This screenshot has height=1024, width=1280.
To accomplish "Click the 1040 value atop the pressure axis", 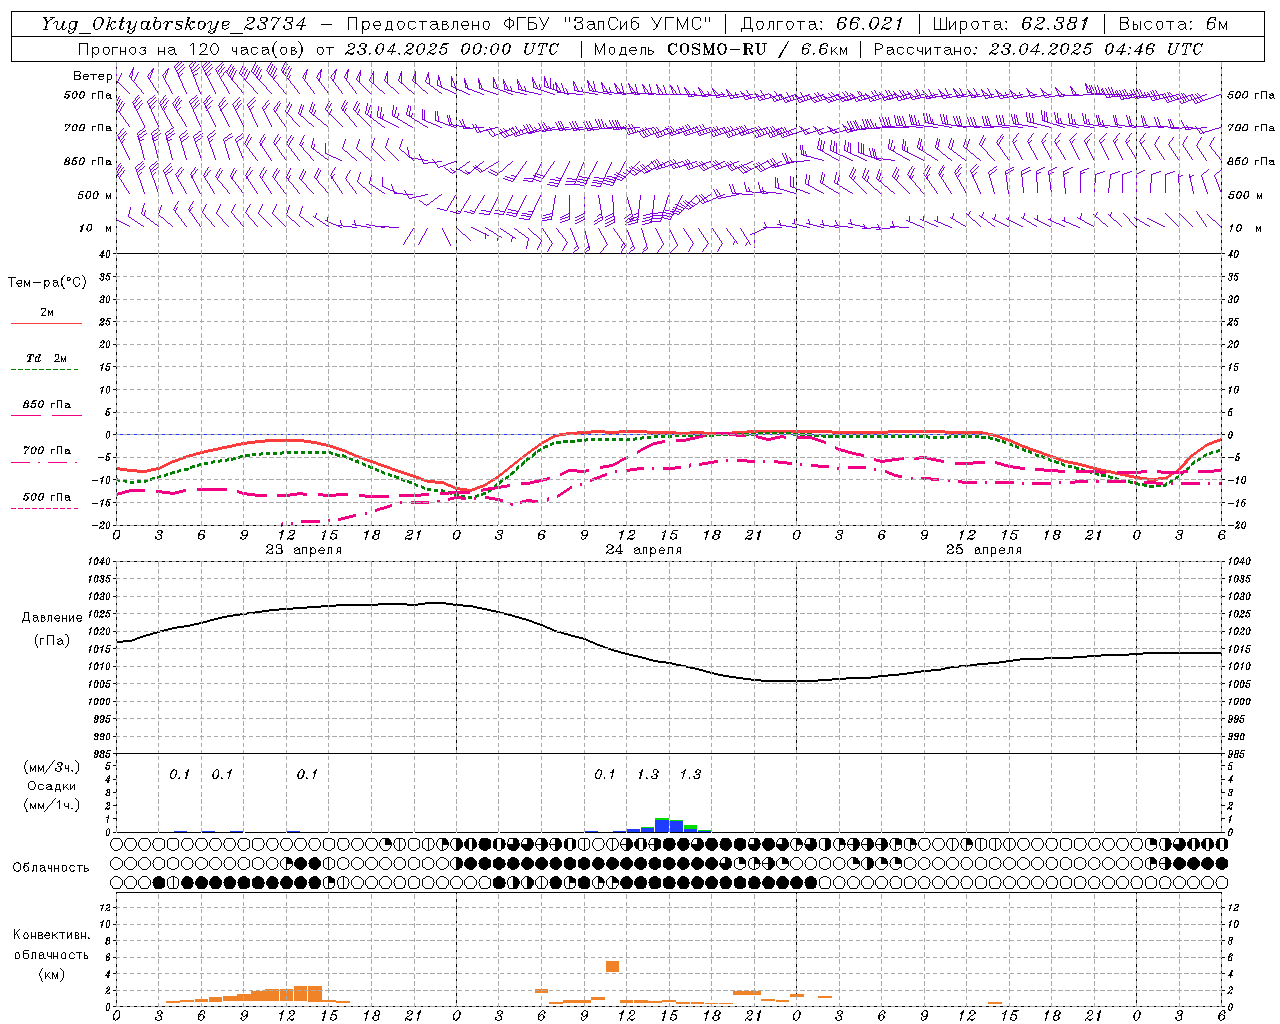I will point(99,561).
